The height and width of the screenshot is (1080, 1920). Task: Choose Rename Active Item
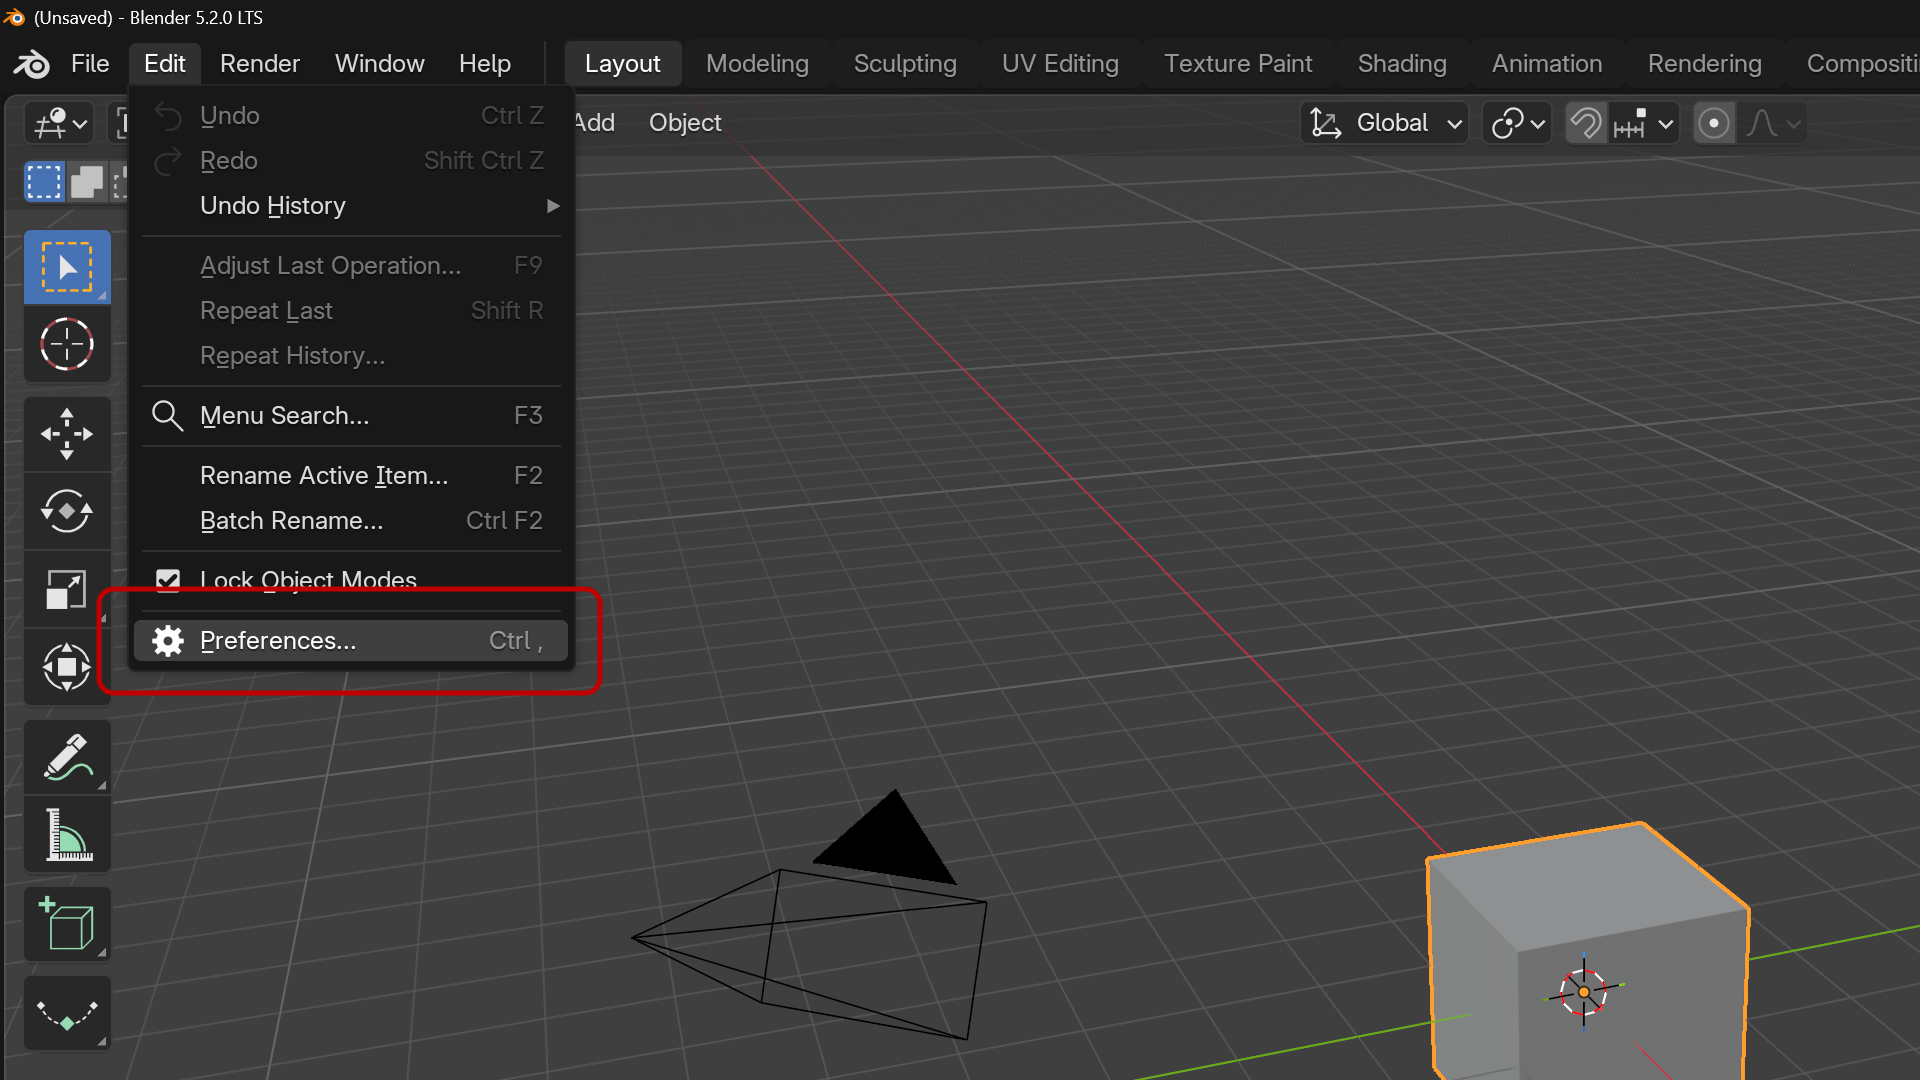[x=351, y=475]
